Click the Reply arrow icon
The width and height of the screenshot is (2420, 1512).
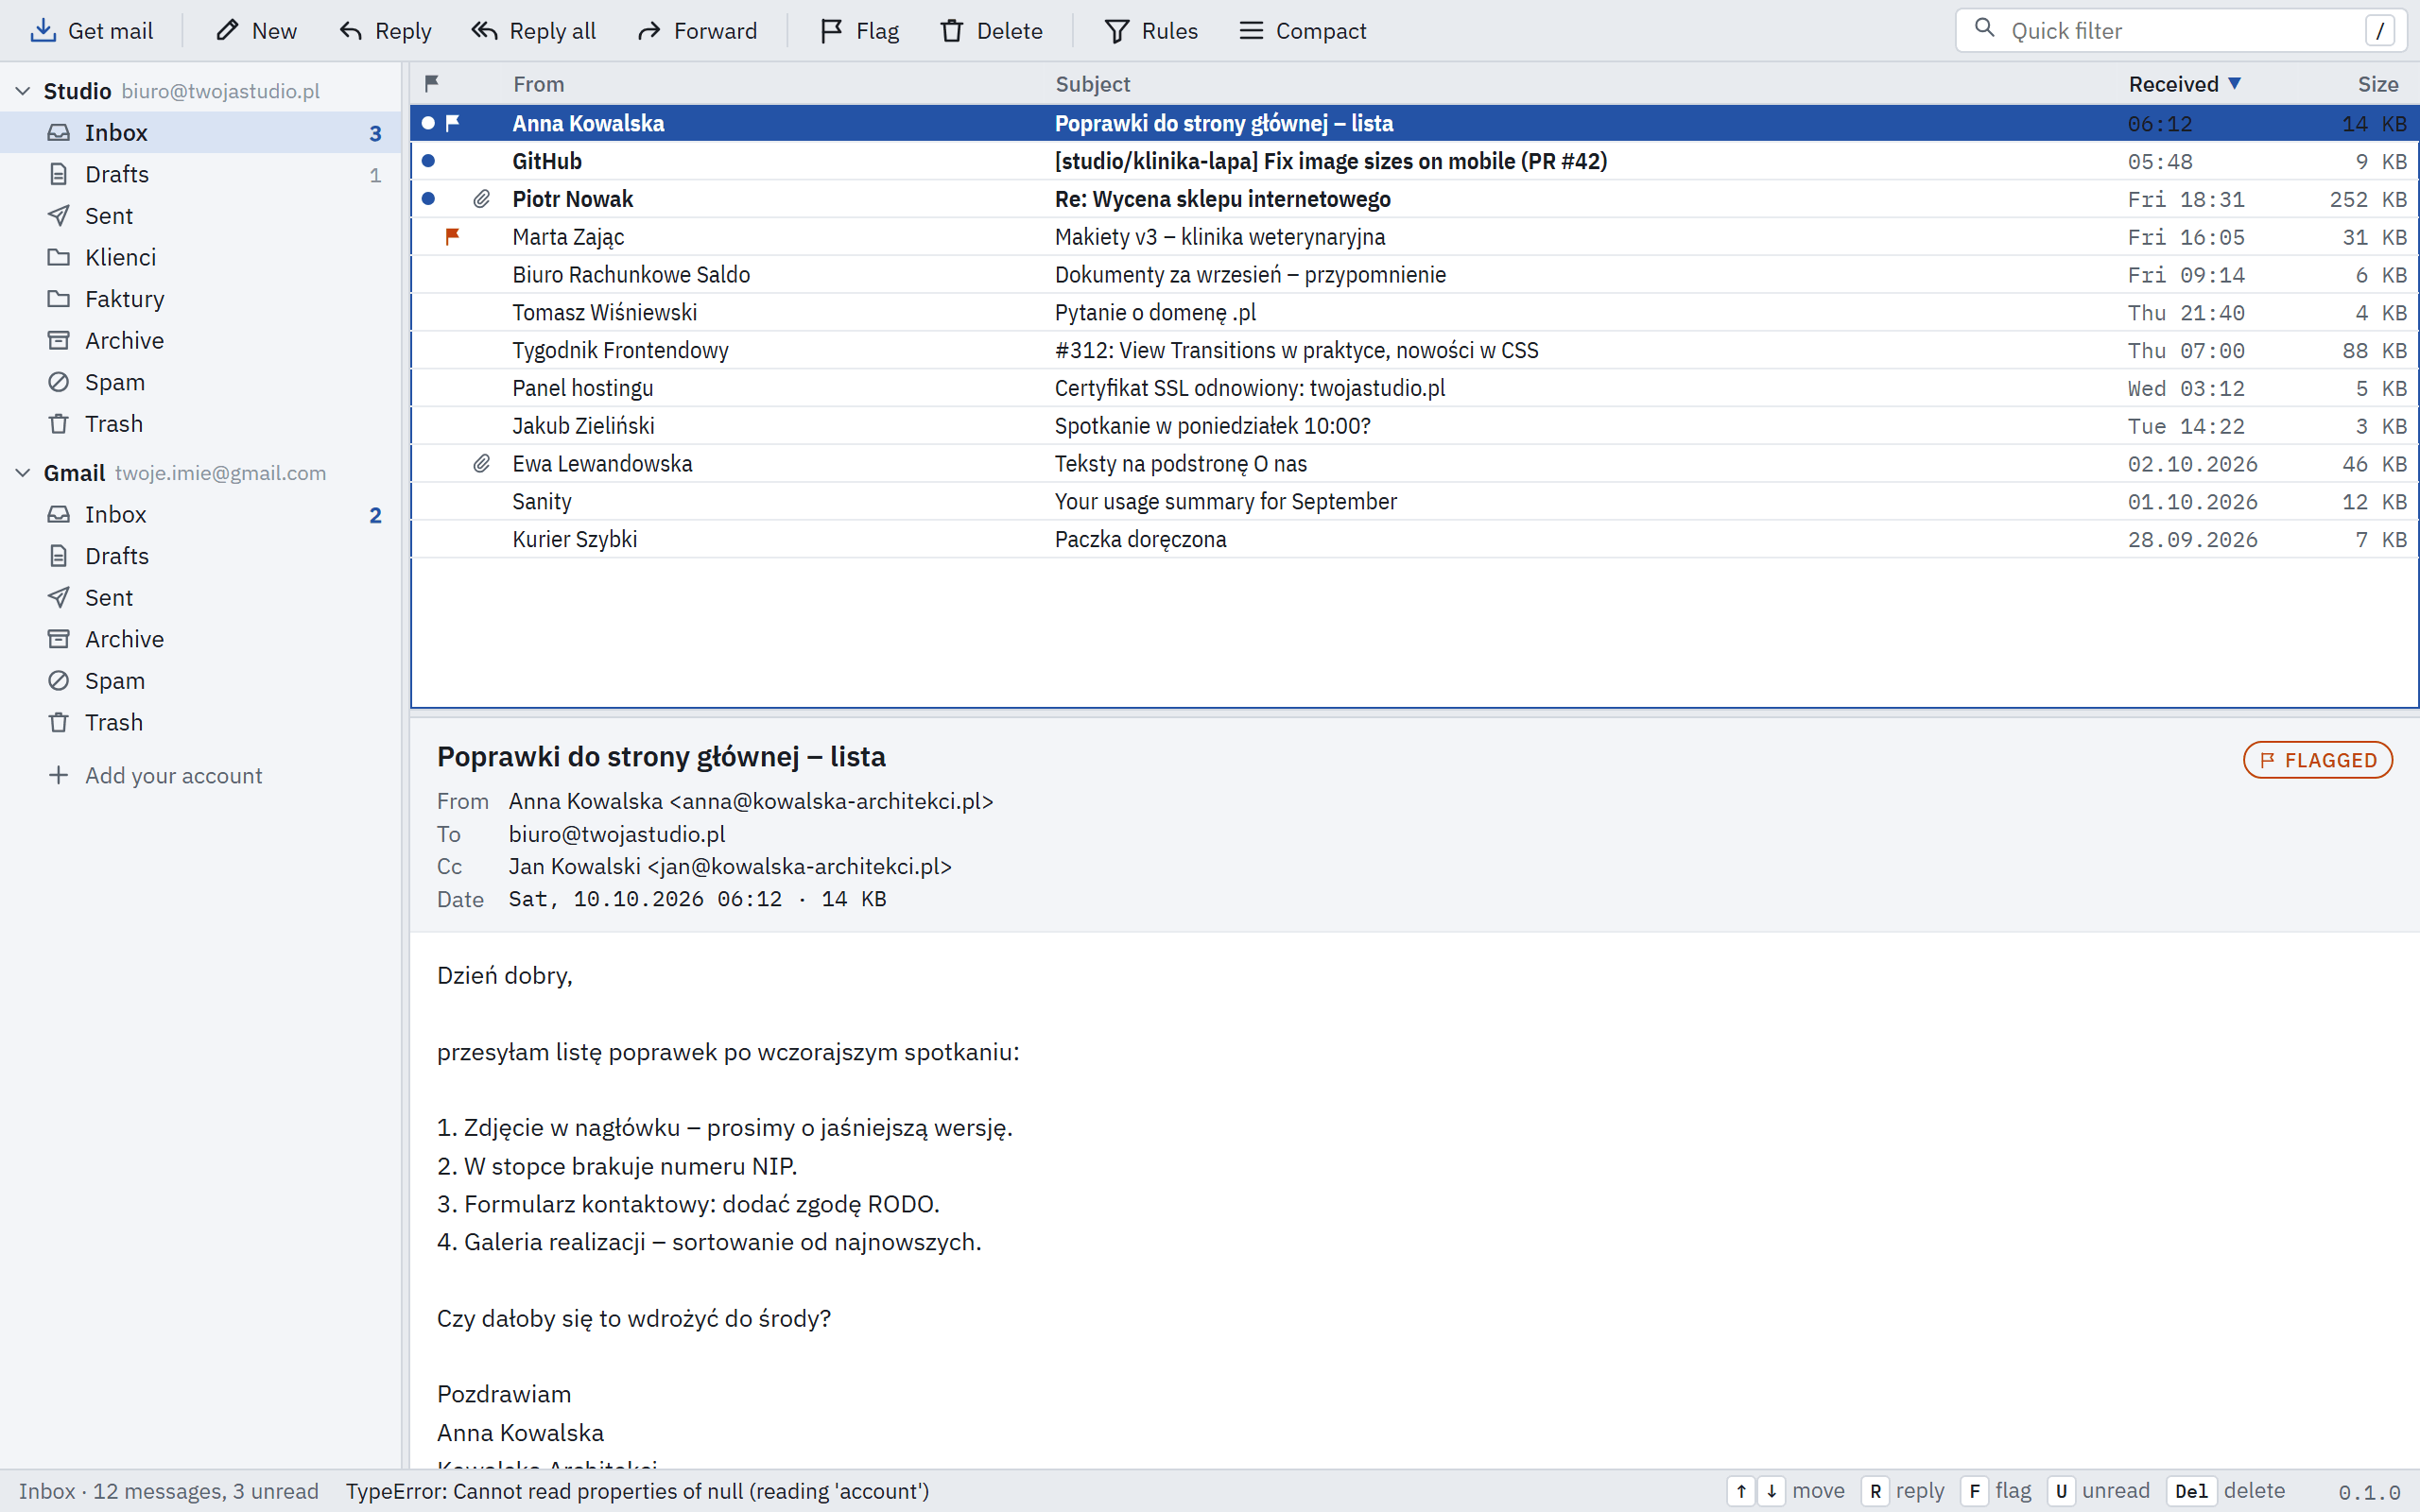tap(351, 31)
